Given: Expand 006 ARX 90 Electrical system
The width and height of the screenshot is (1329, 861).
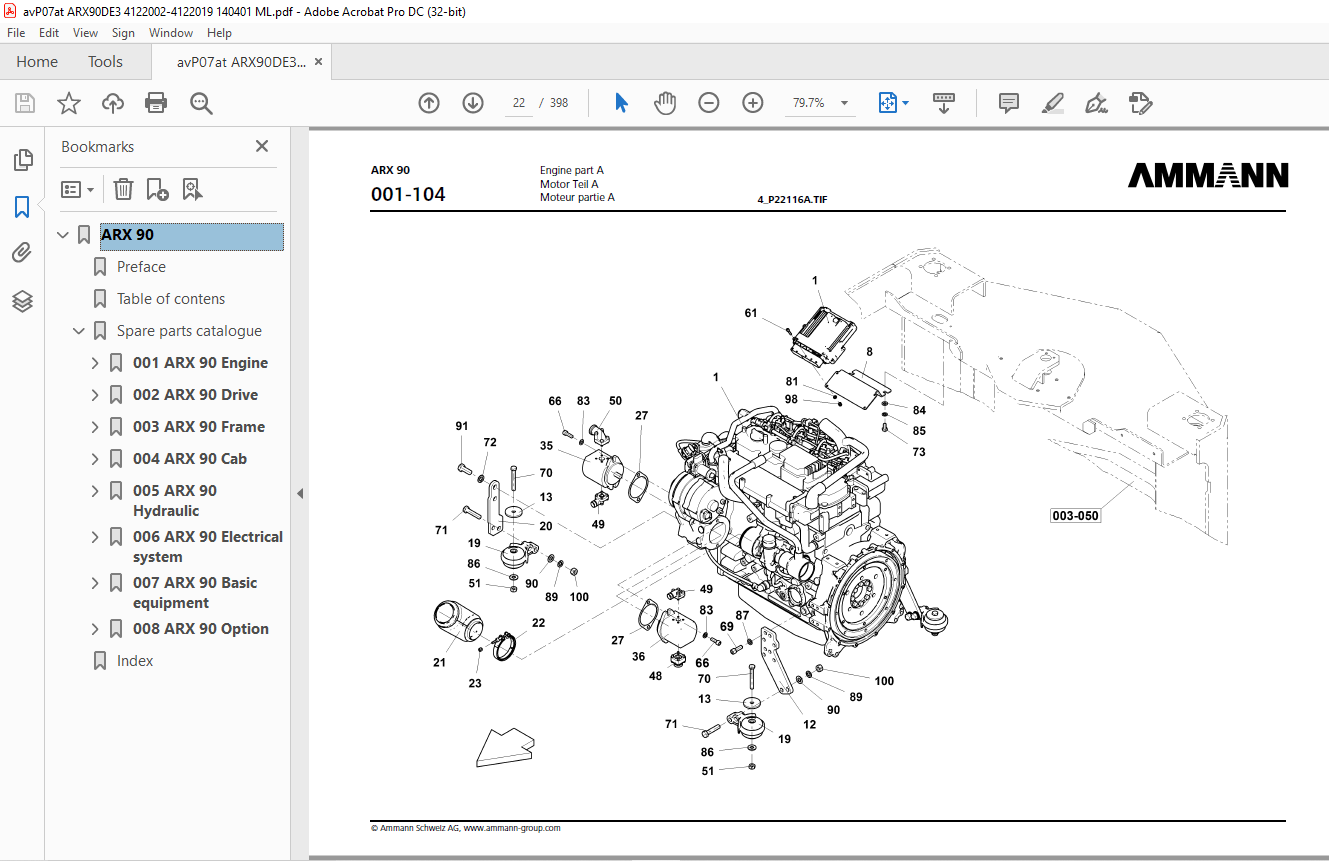Looking at the screenshot, I should (95, 537).
